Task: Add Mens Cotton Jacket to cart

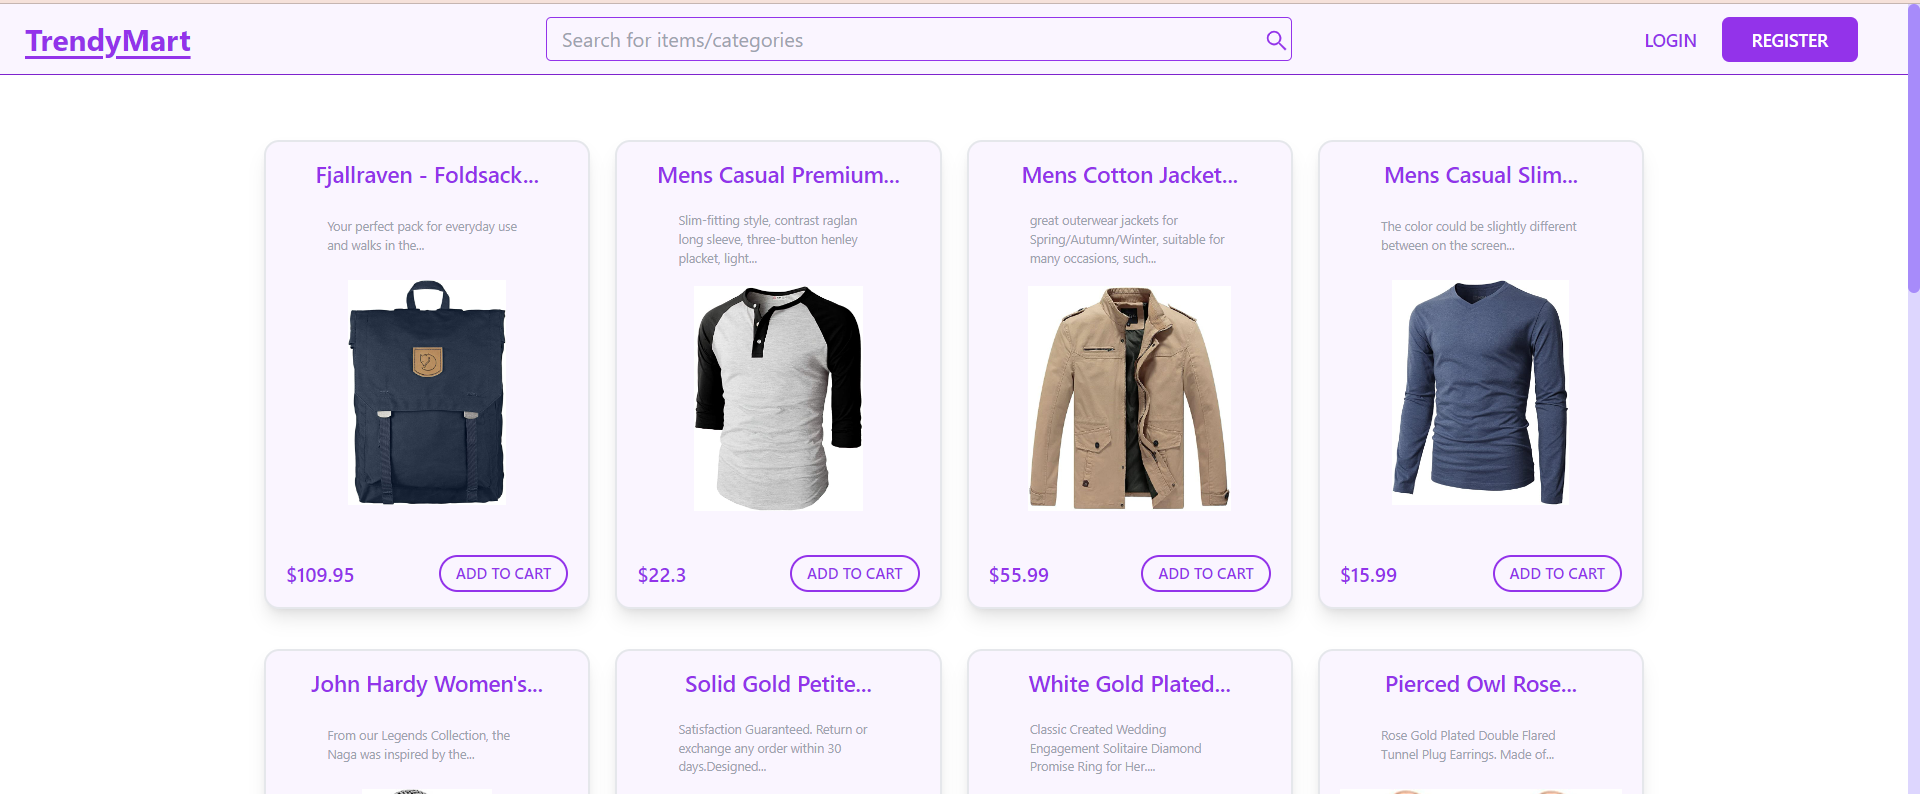Action: pos(1205,574)
